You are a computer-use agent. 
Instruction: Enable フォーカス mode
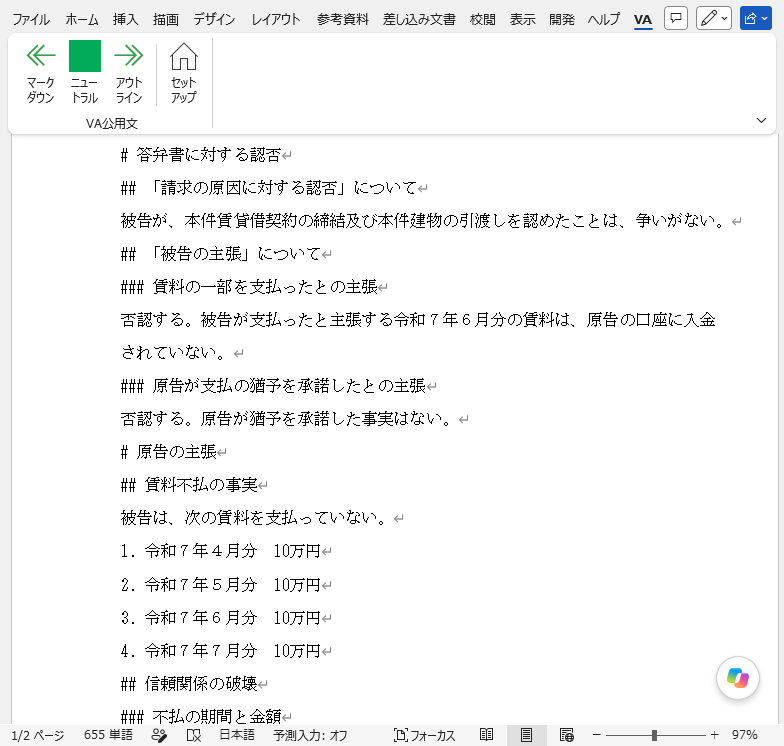pos(424,735)
